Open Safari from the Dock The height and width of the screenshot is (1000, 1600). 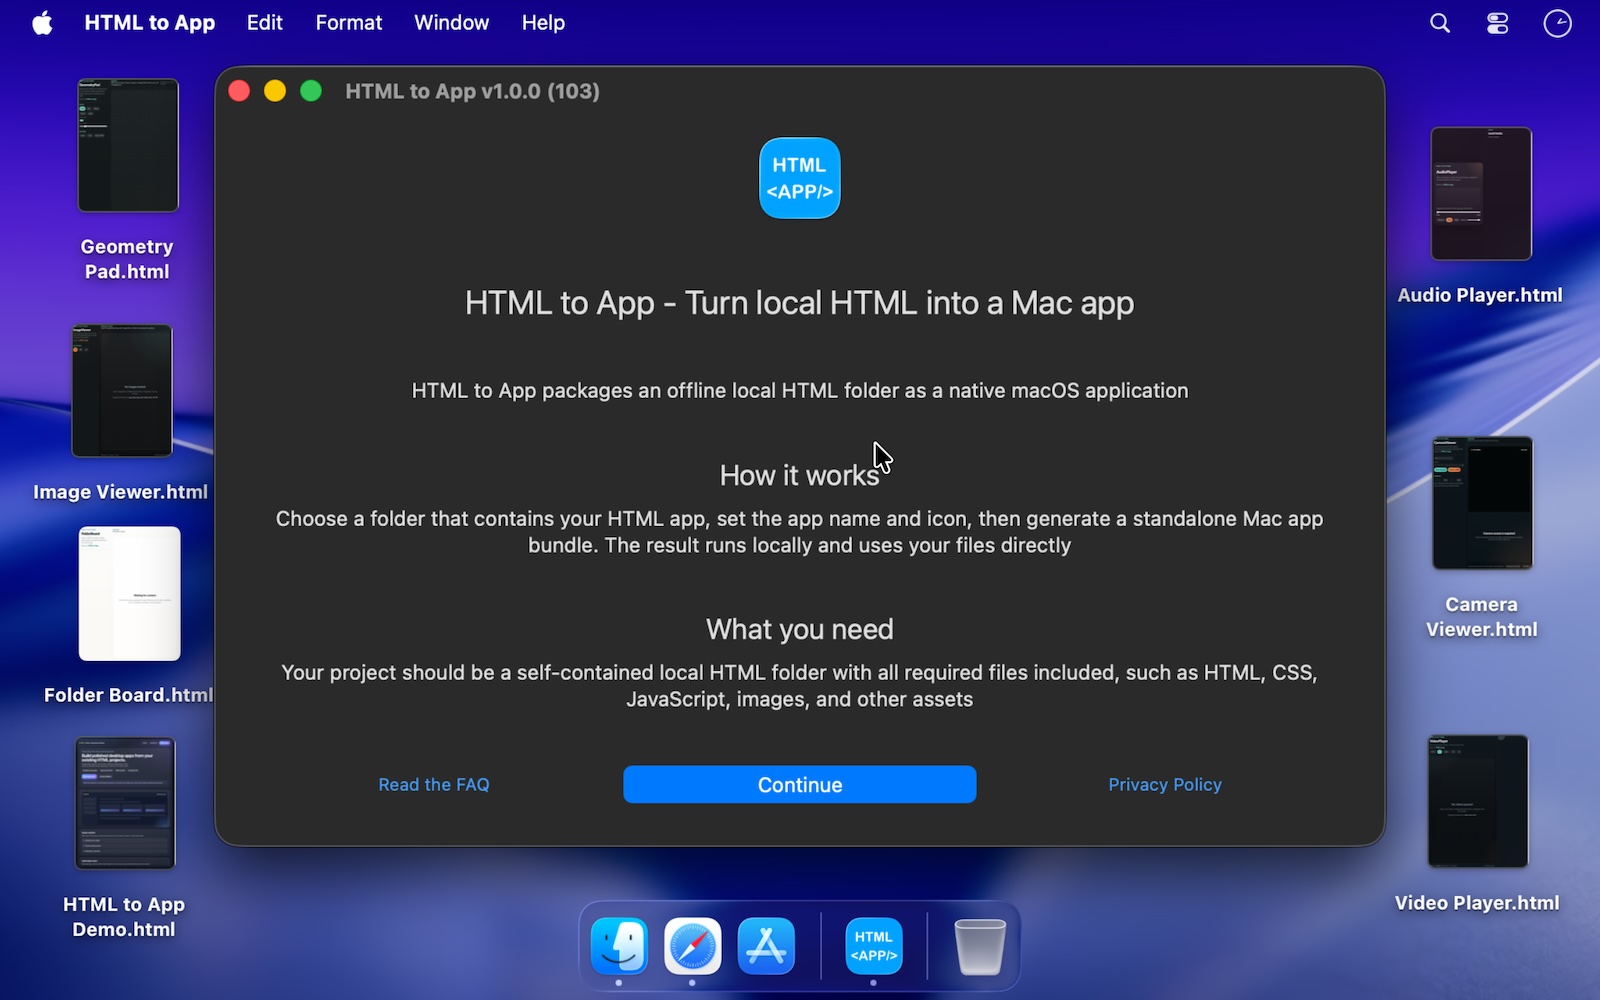tap(692, 945)
